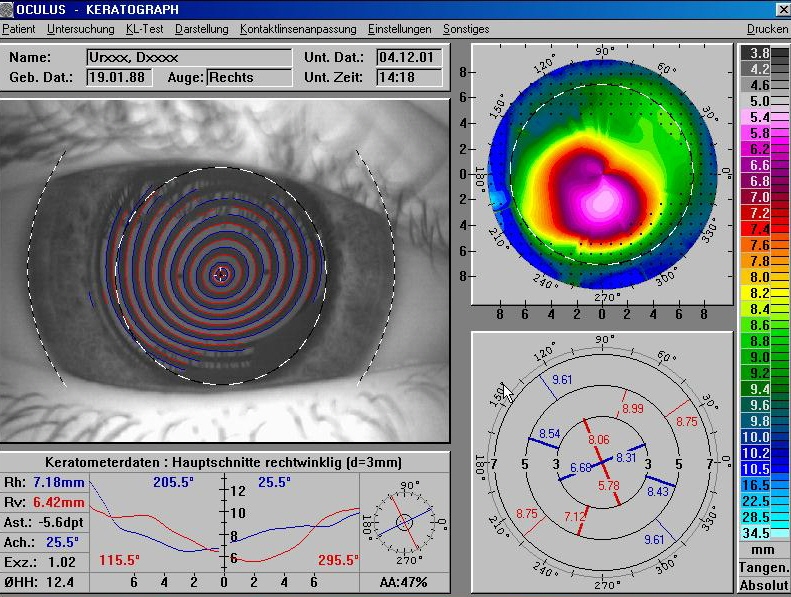Click the Name field Urxxx, Dxxxx
The height and width of the screenshot is (597, 791).
coord(189,58)
